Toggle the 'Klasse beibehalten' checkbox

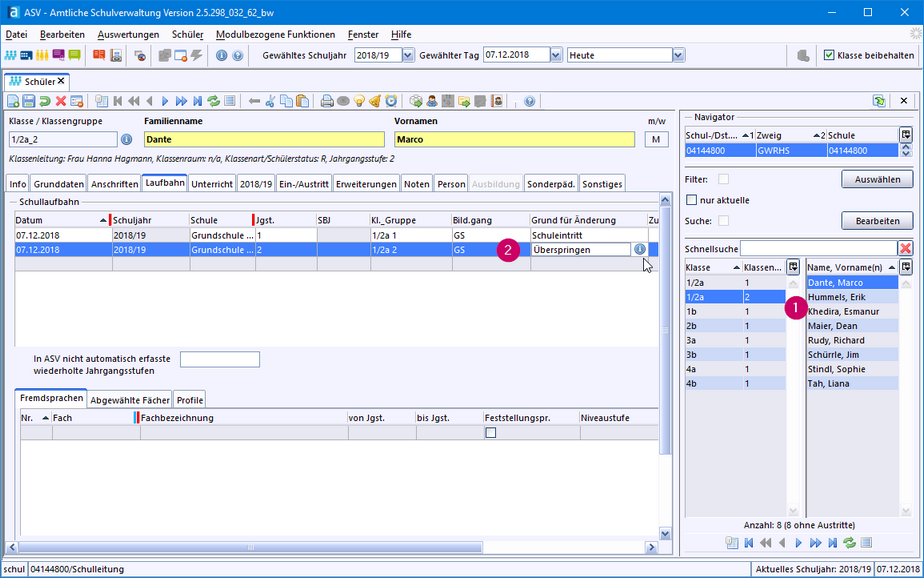click(829, 55)
